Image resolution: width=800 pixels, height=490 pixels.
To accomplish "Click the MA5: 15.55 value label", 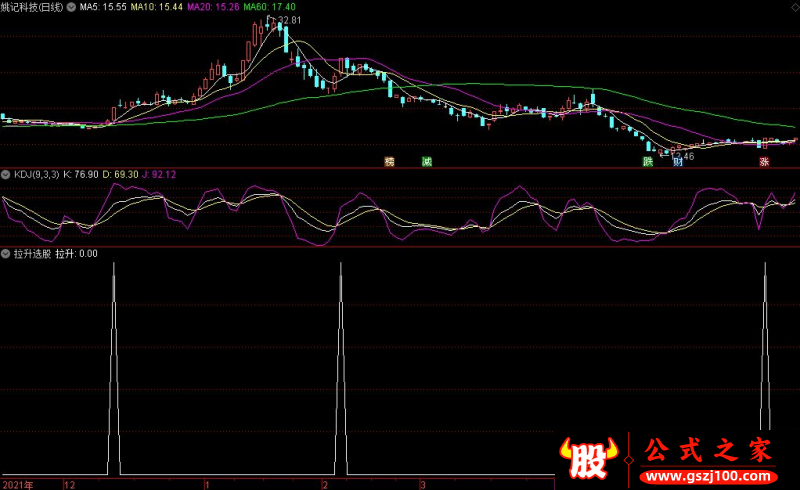I will [x=103, y=7].
